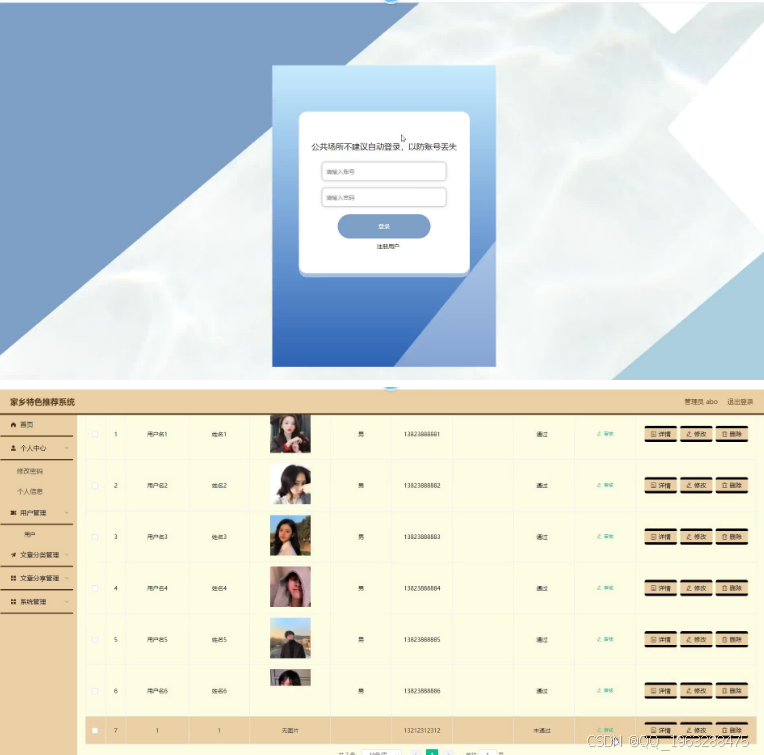764x755 pixels.
Task: Tick the checkbox for row 用户名6
Action: click(x=95, y=691)
